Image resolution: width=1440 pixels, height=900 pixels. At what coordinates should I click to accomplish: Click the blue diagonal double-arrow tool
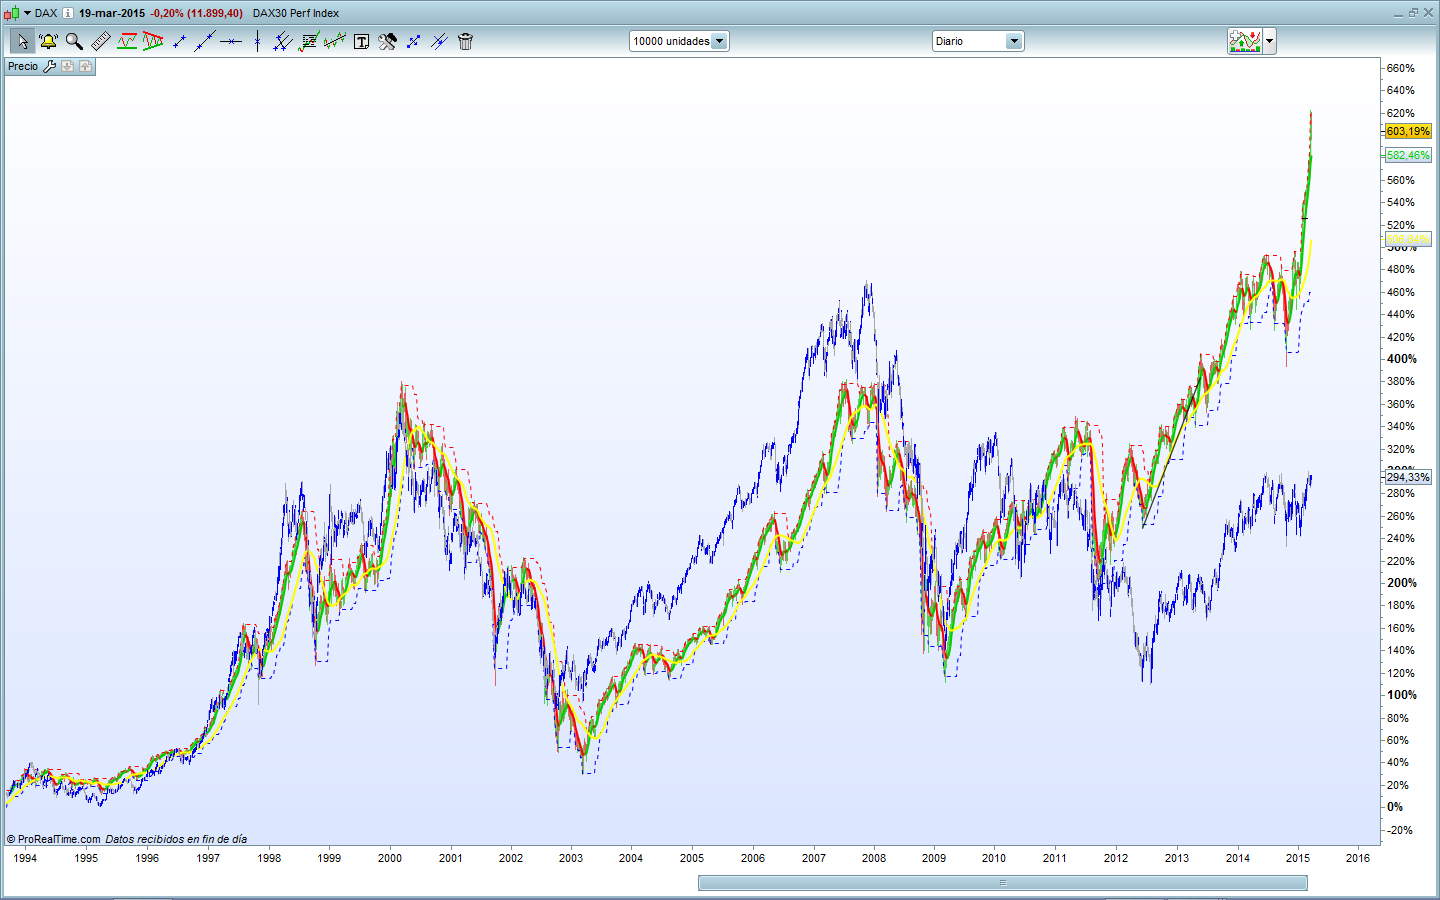[x=413, y=41]
